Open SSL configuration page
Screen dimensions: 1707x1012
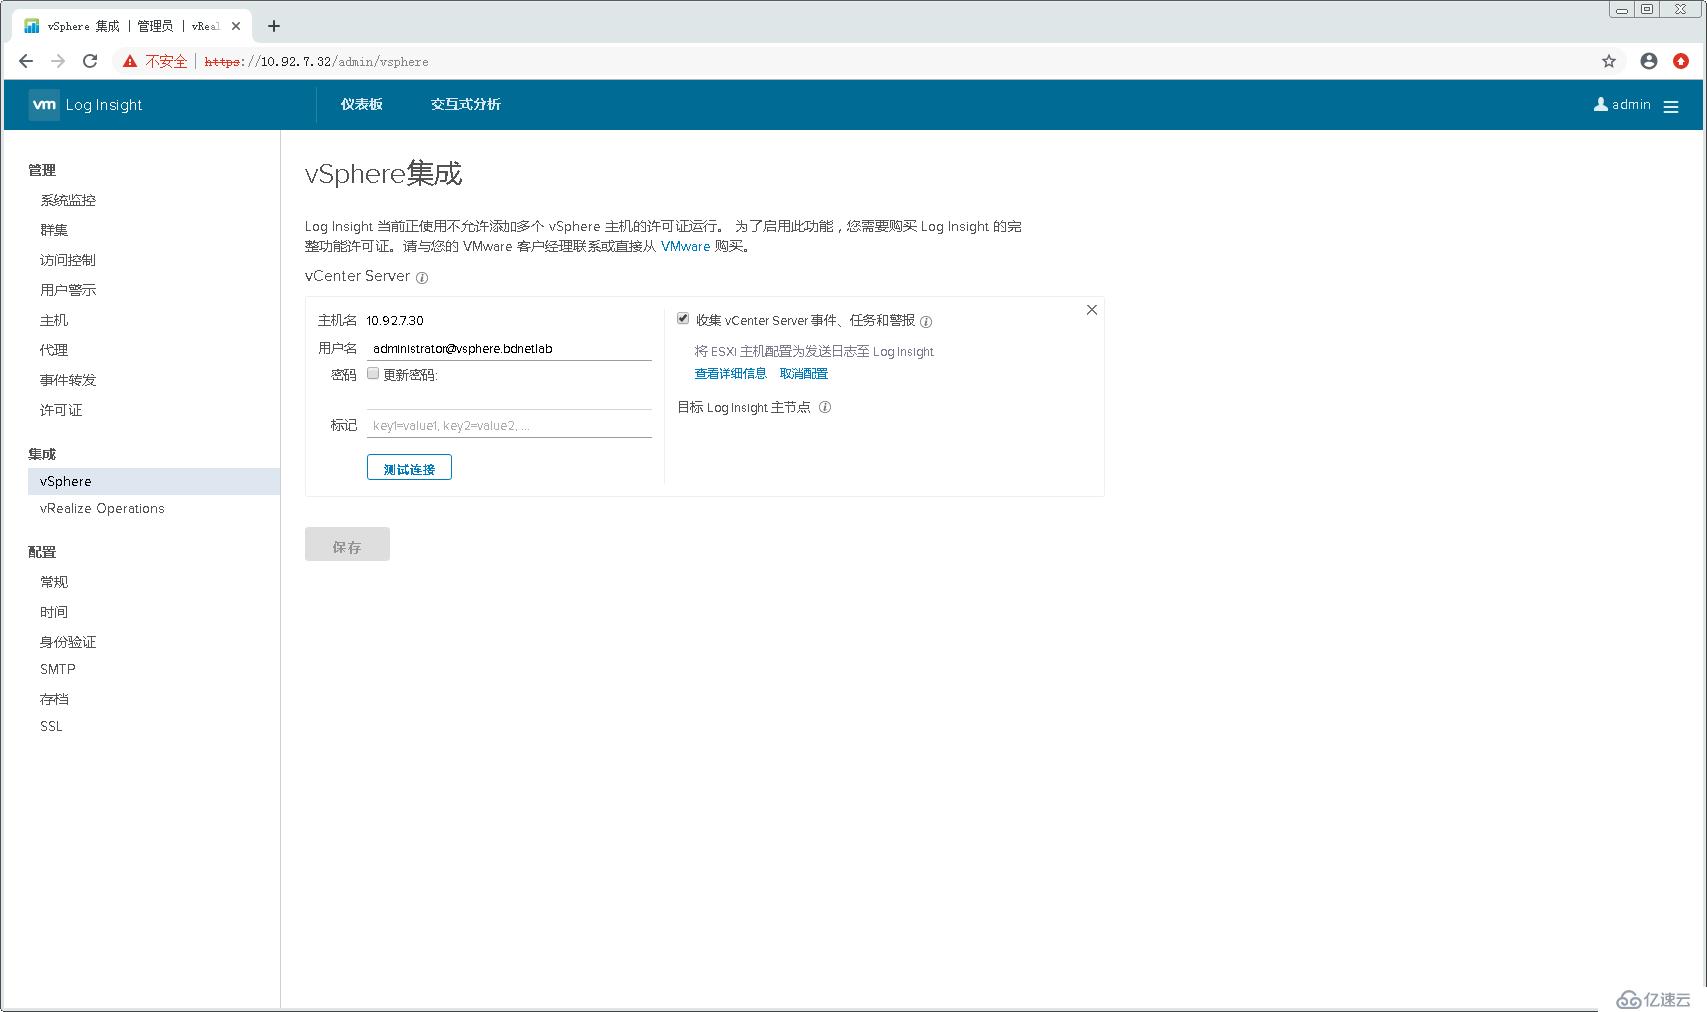click(51, 726)
